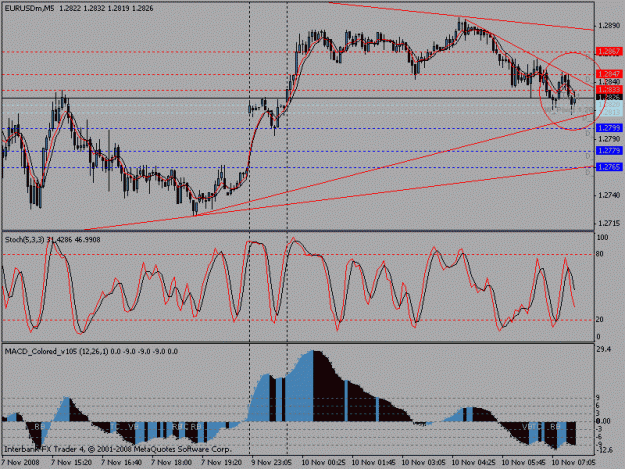Viewport: 625px width, 469px height.
Task: Click the 9 Nov 23:05 time label
Action: coord(271,463)
